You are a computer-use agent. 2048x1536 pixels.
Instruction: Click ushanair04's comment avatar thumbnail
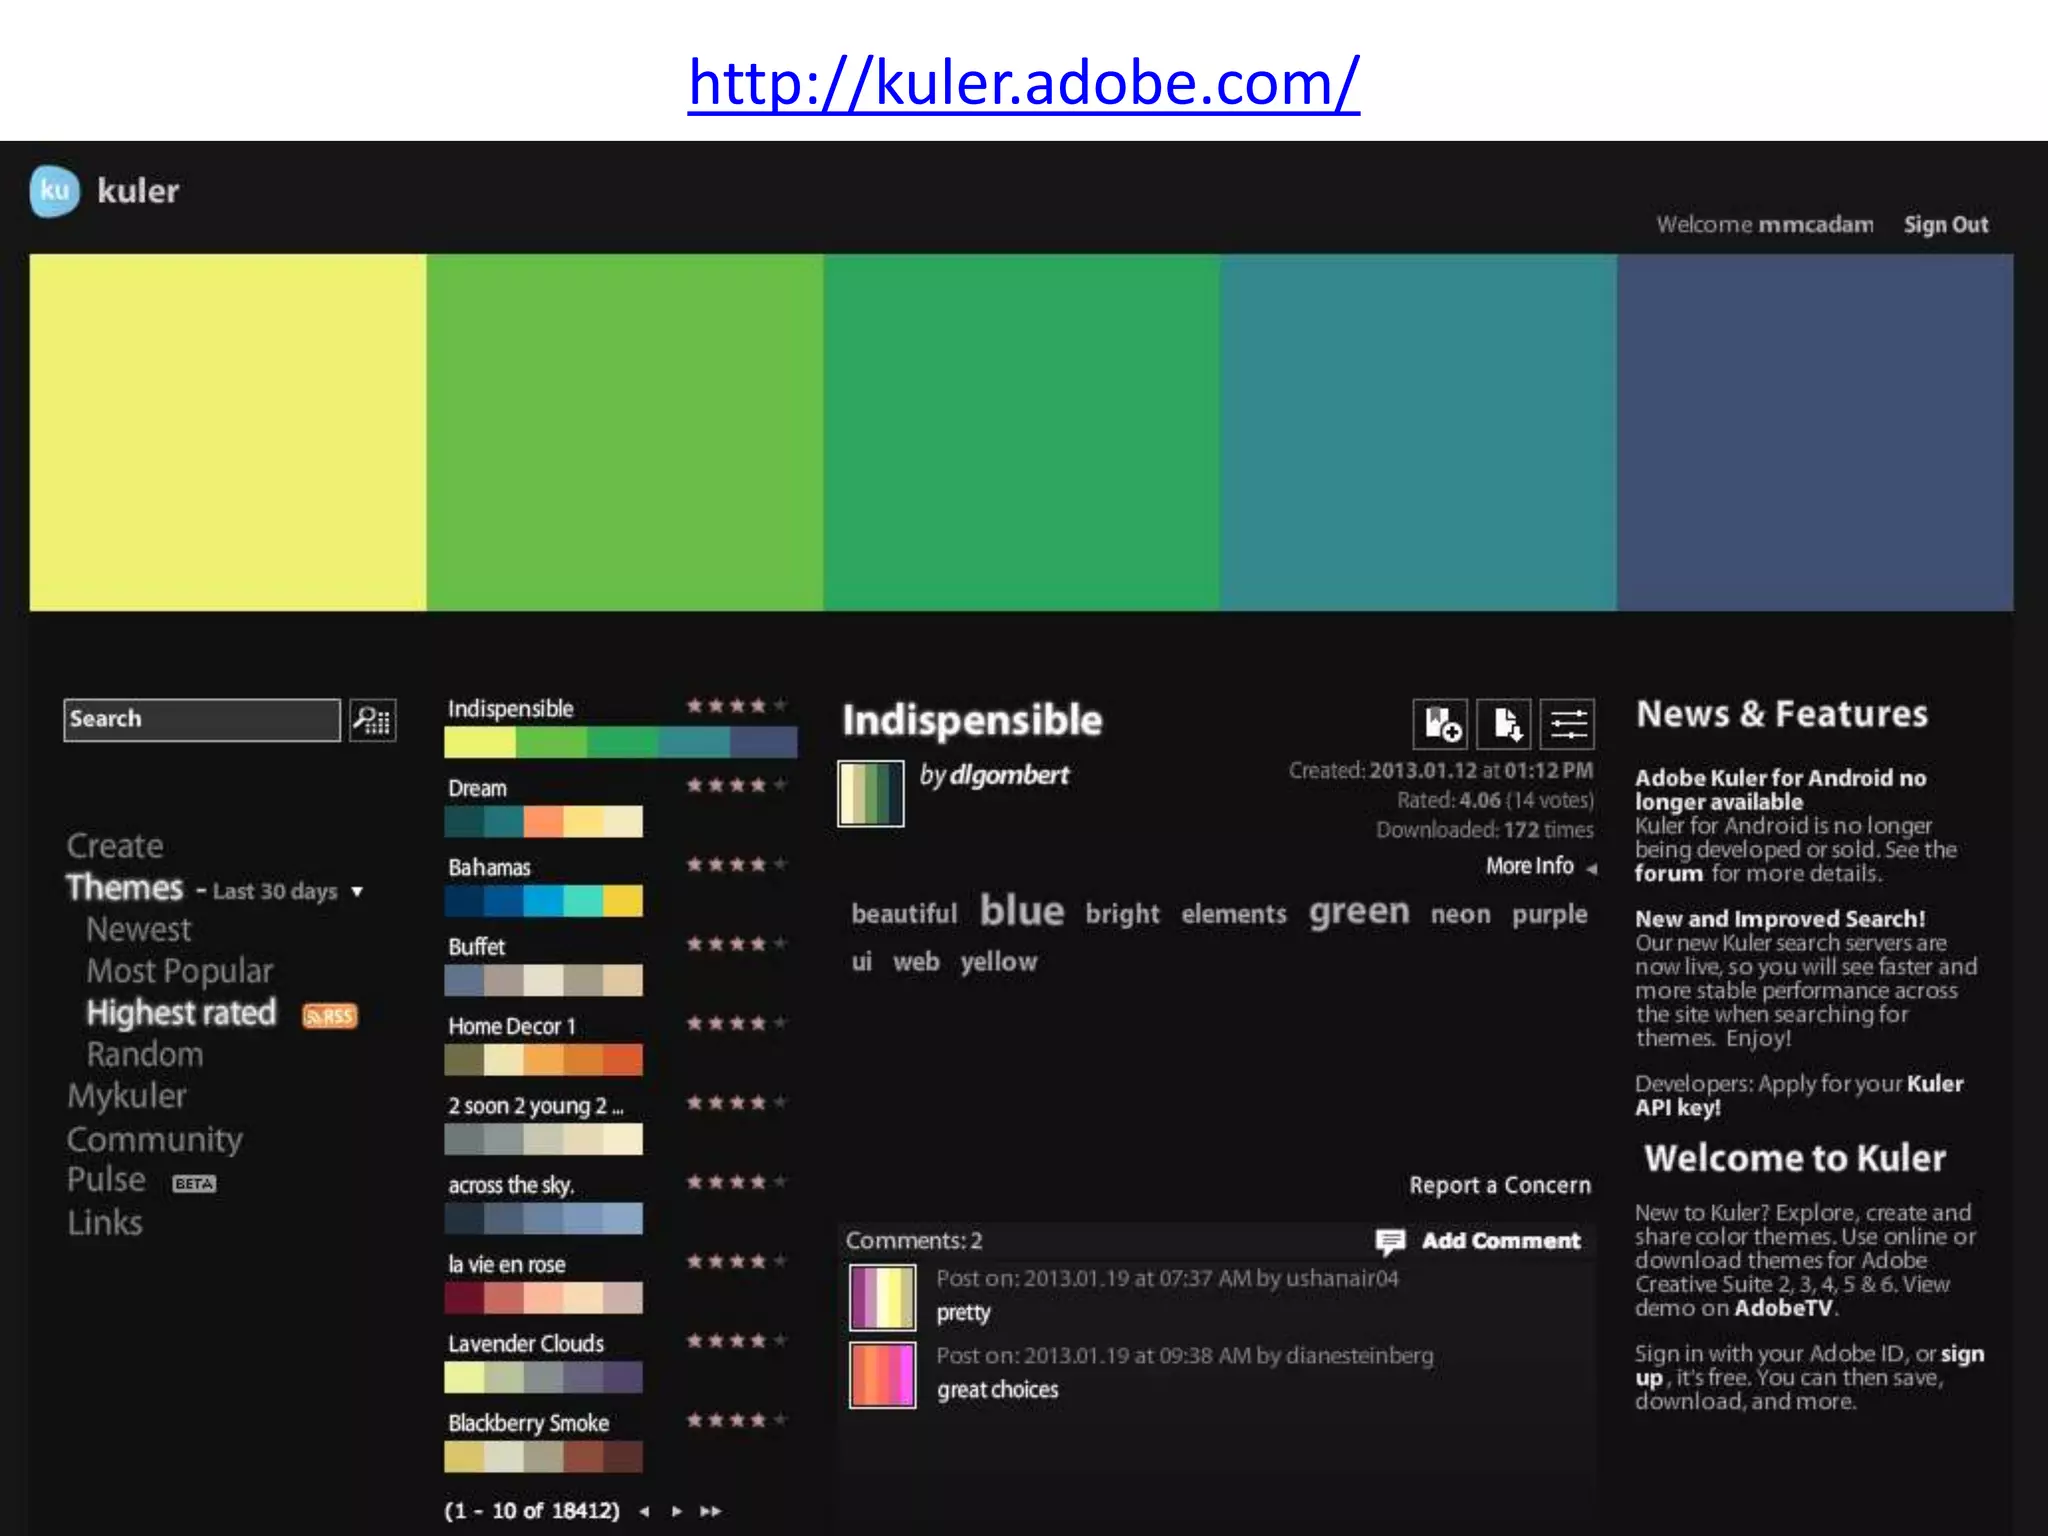pyautogui.click(x=882, y=1297)
